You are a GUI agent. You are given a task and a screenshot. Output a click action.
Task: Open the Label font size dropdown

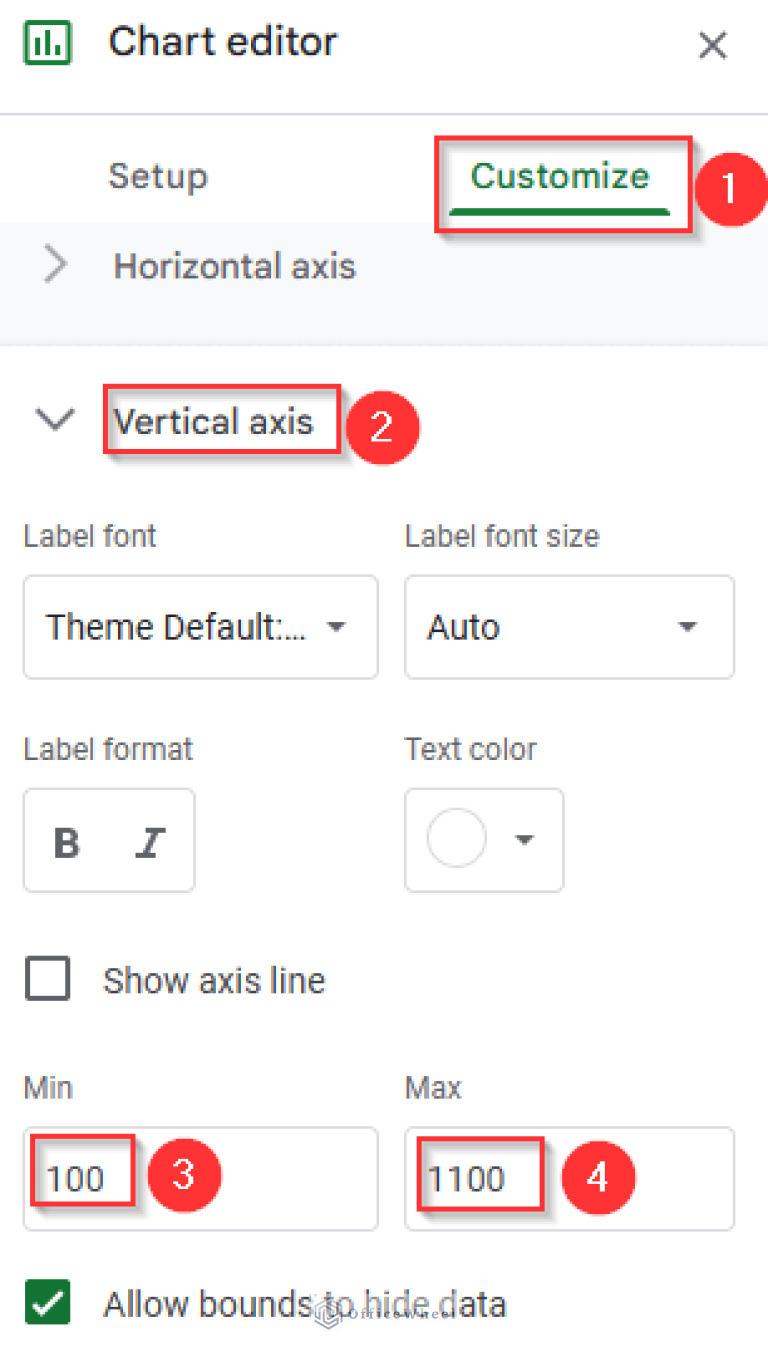coord(568,627)
